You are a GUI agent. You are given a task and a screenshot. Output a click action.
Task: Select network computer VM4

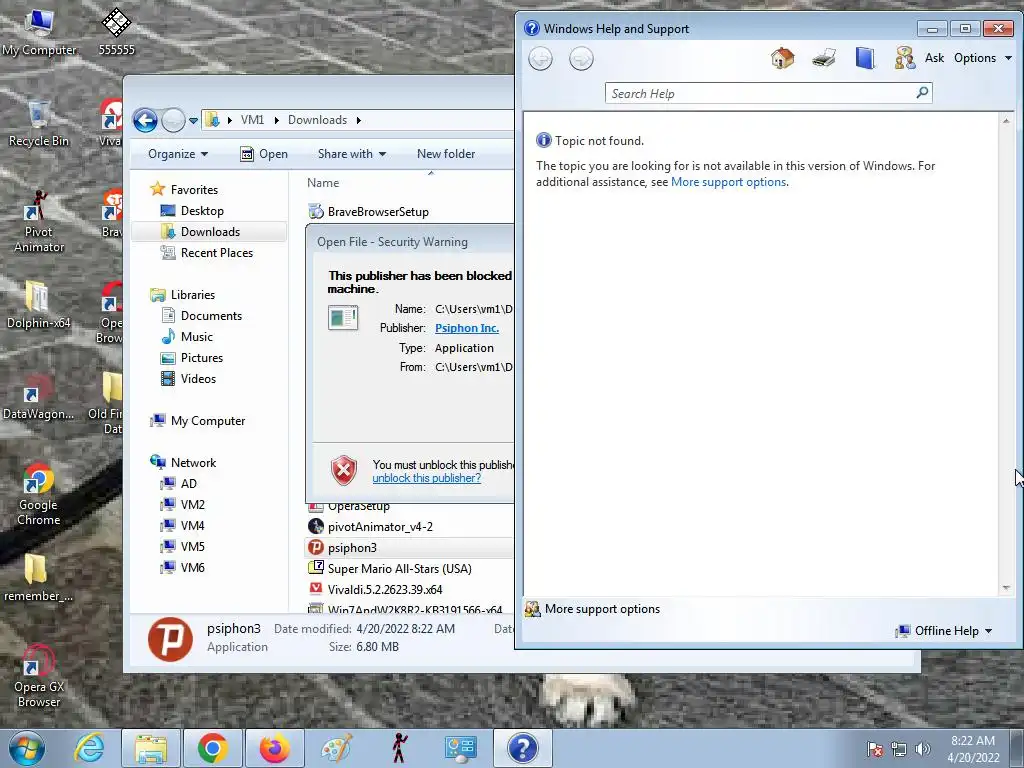[192, 526]
